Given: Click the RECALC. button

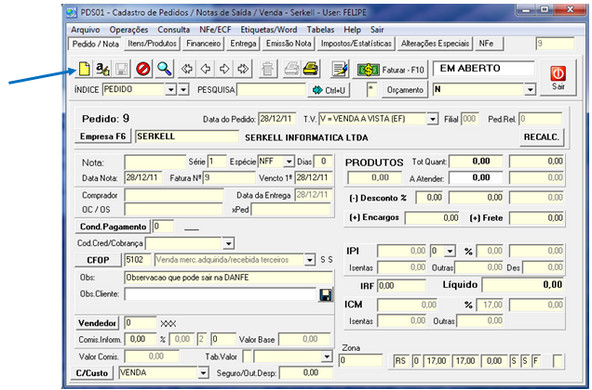Looking at the screenshot, I should pos(541,137).
